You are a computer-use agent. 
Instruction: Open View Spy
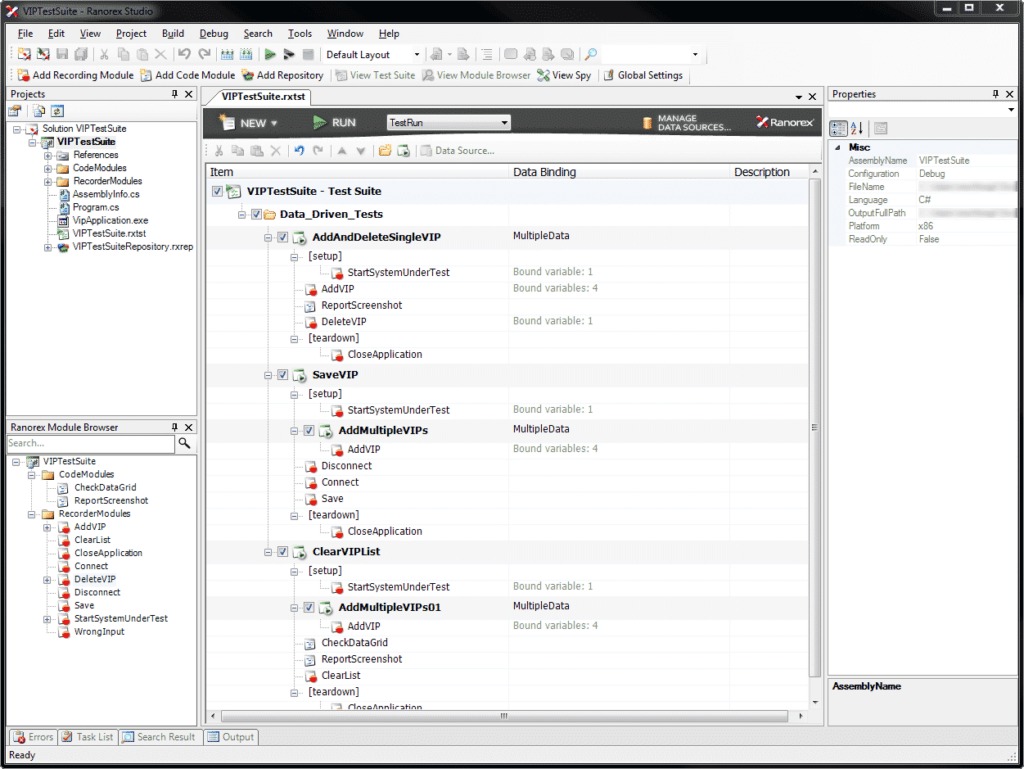(x=564, y=75)
